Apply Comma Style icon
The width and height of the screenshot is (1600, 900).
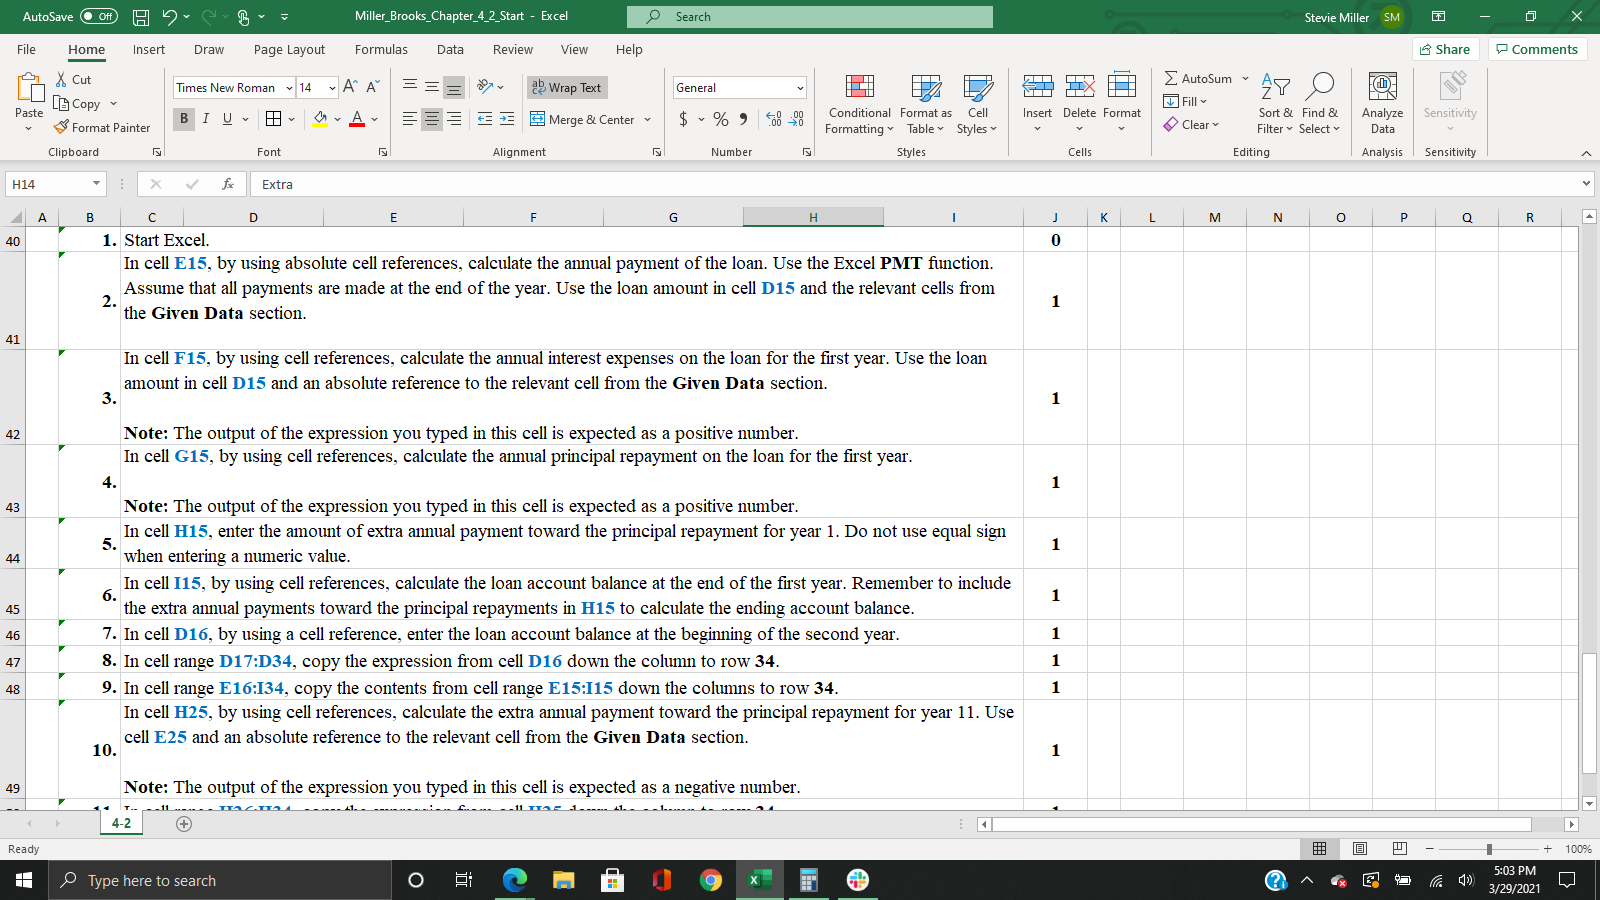point(743,119)
